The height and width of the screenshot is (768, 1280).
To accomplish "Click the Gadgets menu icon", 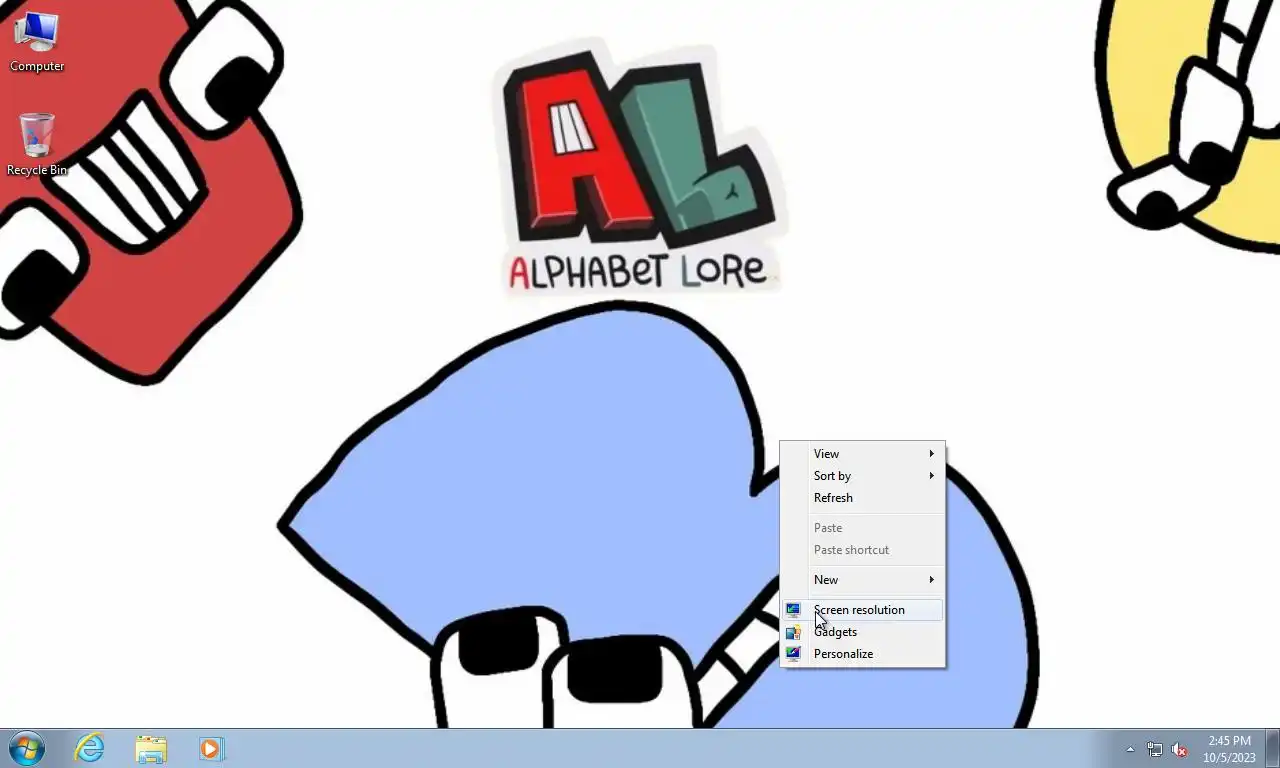I will 793,632.
